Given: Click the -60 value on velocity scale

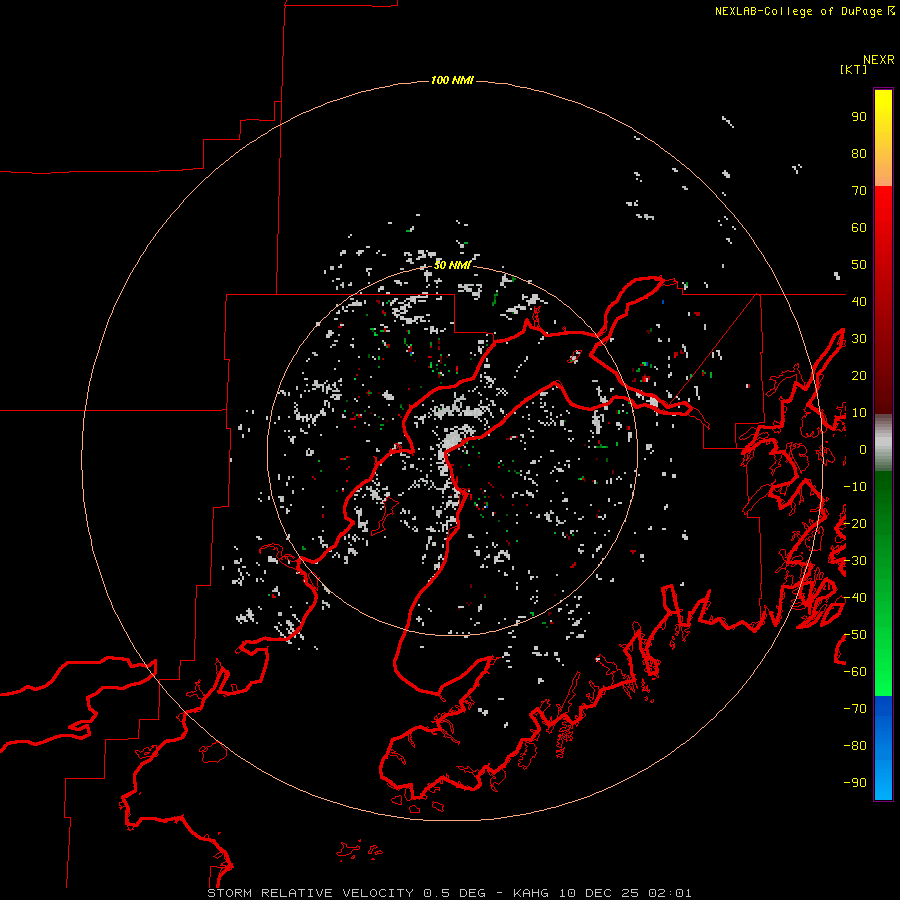Looking at the screenshot, I should pos(855,672).
